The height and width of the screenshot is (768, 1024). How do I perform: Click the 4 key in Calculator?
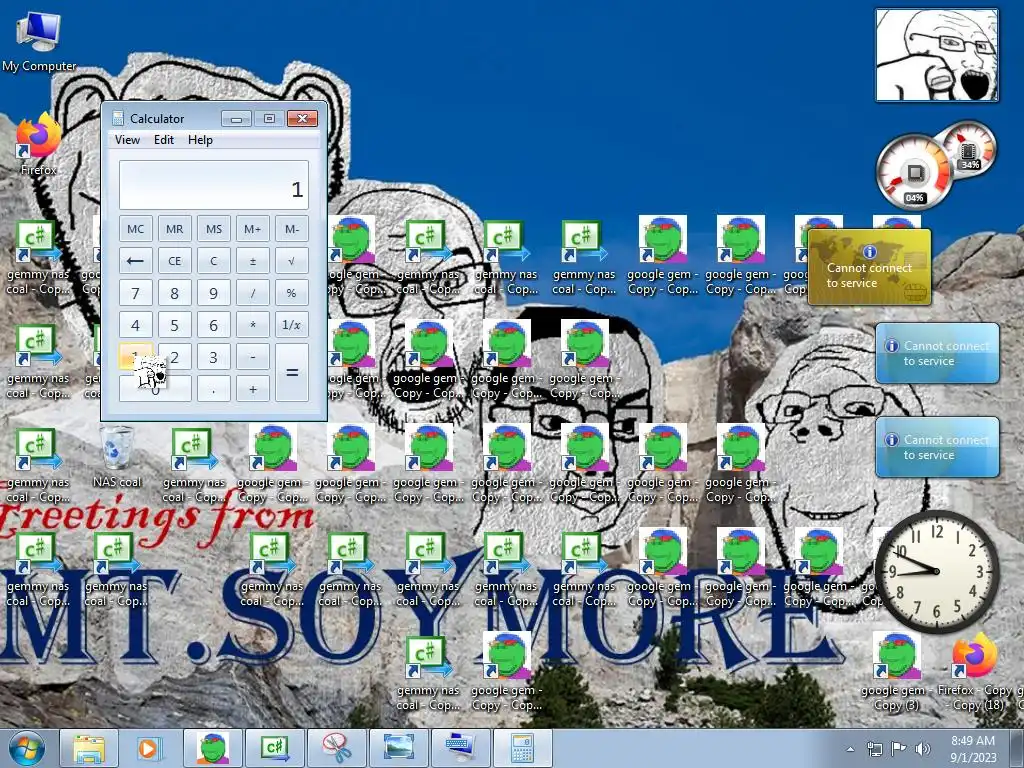[135, 325]
